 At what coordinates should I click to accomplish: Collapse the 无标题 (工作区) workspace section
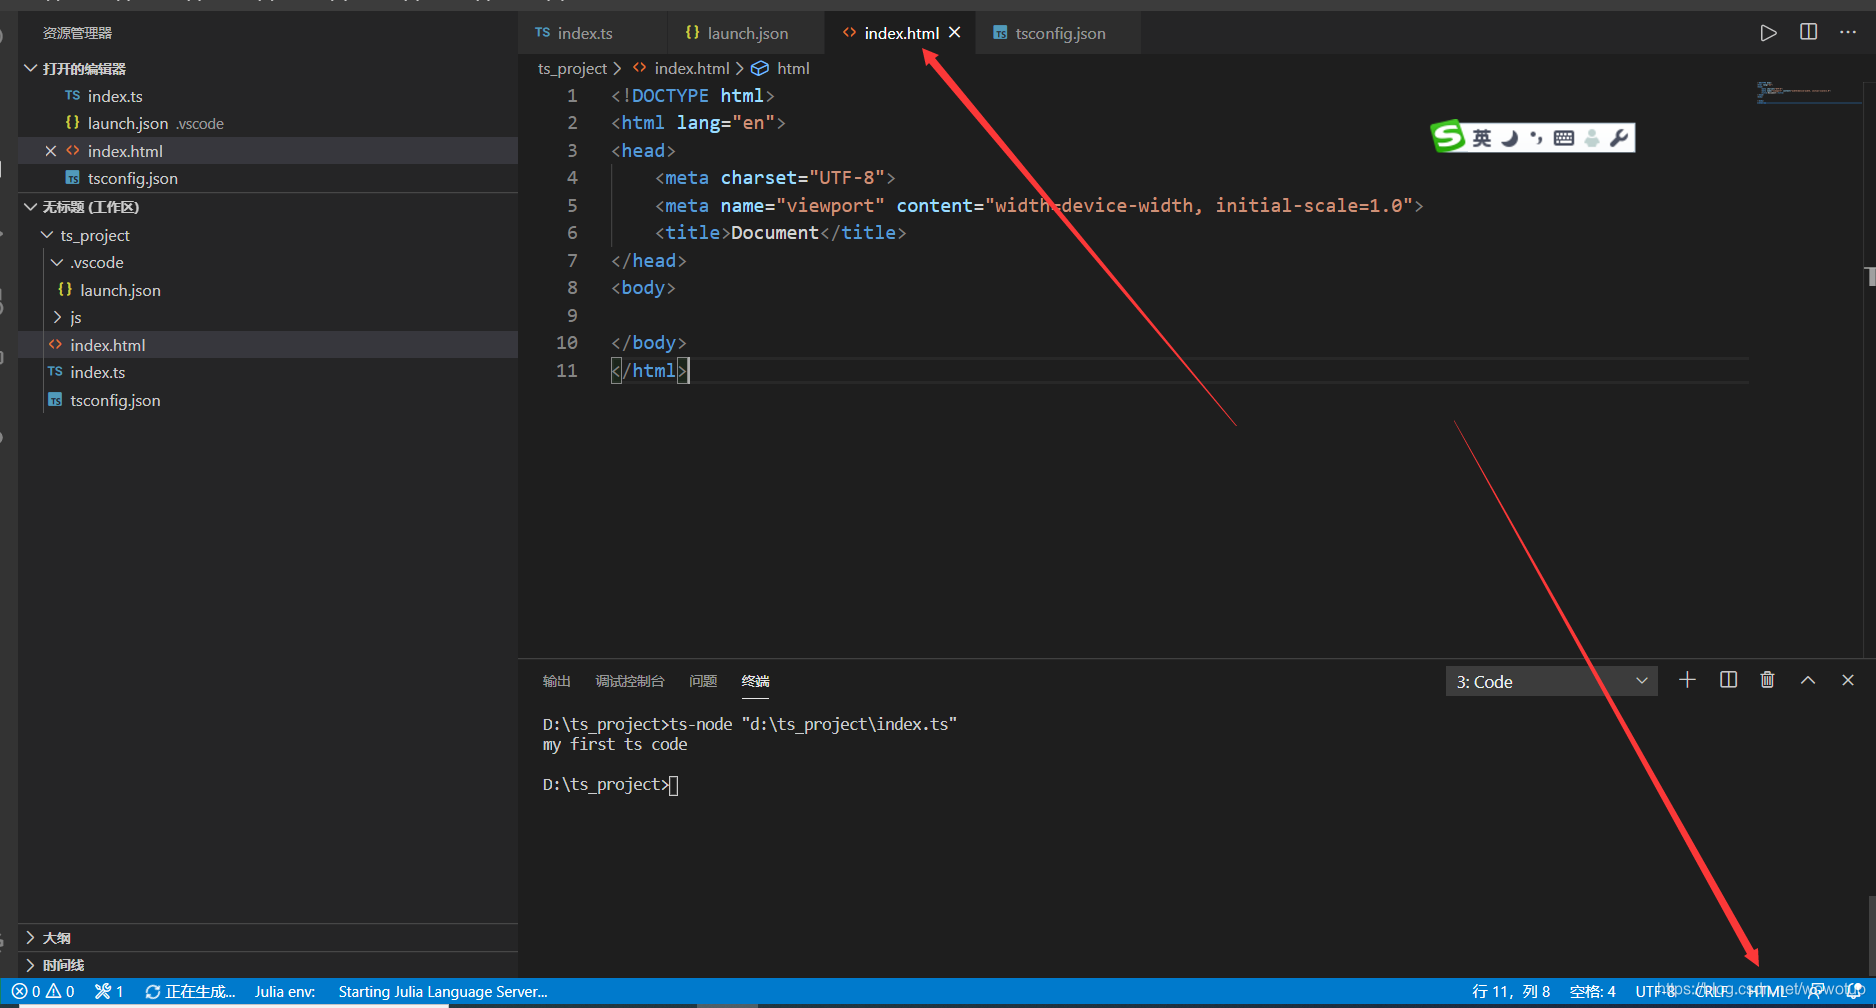[x=268, y=207]
